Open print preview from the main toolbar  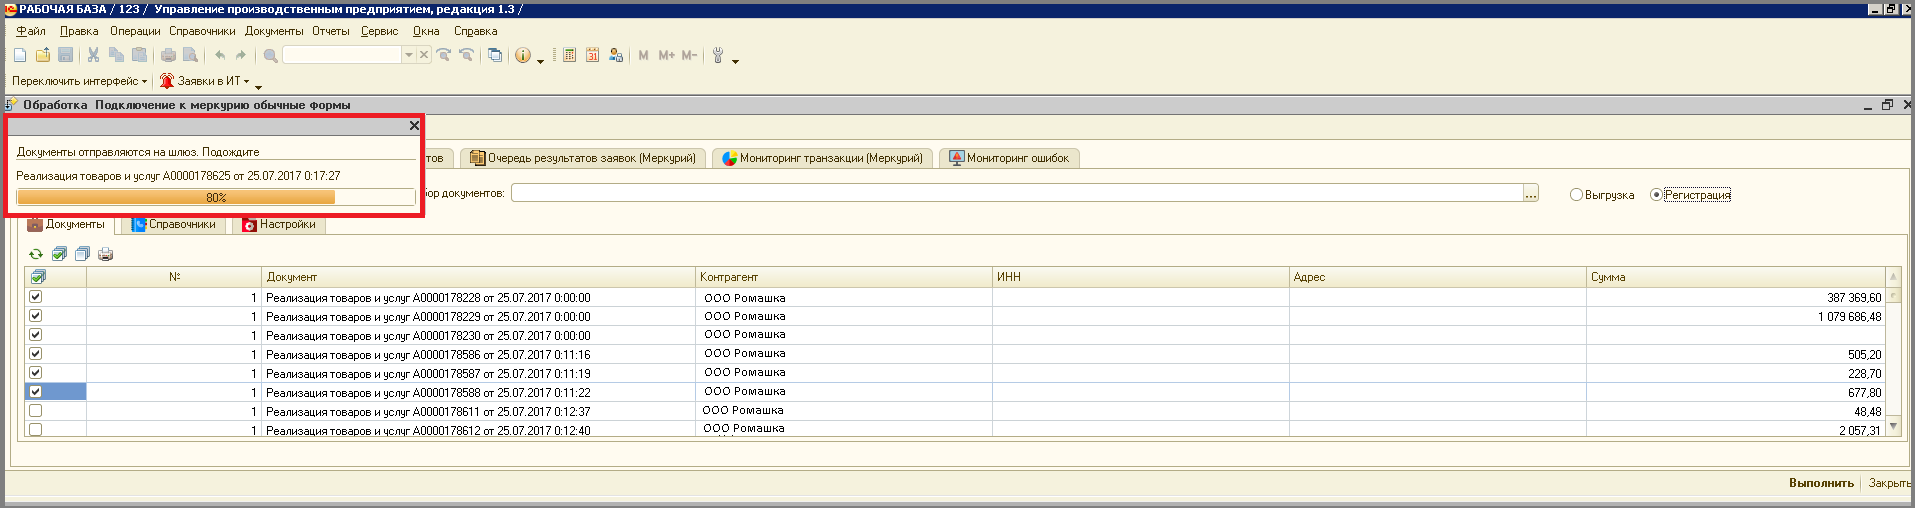click(x=190, y=55)
